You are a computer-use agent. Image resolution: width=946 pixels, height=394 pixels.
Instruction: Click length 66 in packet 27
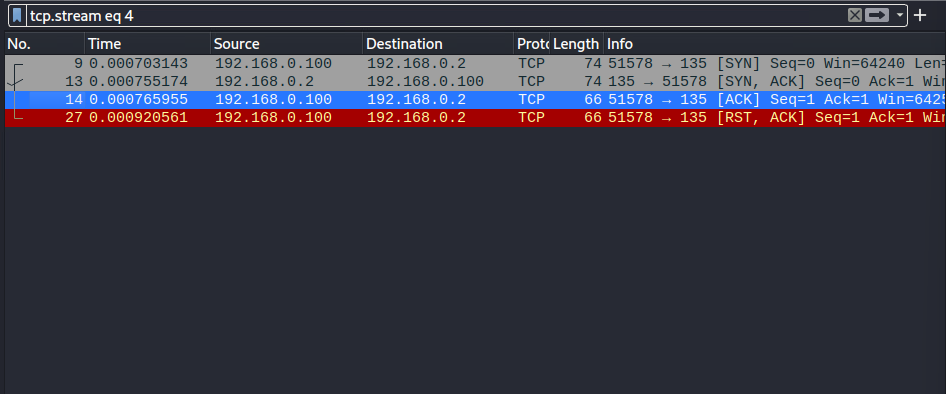coord(593,118)
